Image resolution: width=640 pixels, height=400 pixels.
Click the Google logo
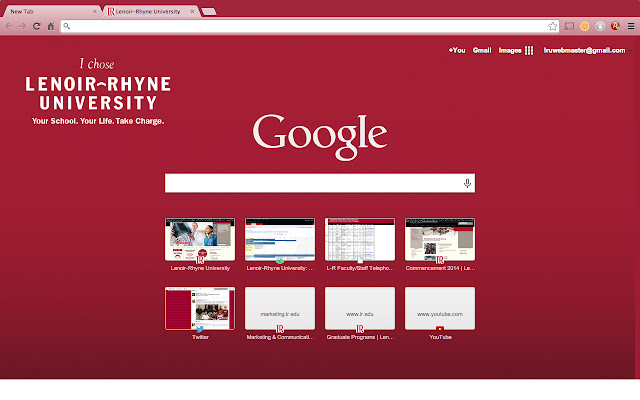click(320, 137)
